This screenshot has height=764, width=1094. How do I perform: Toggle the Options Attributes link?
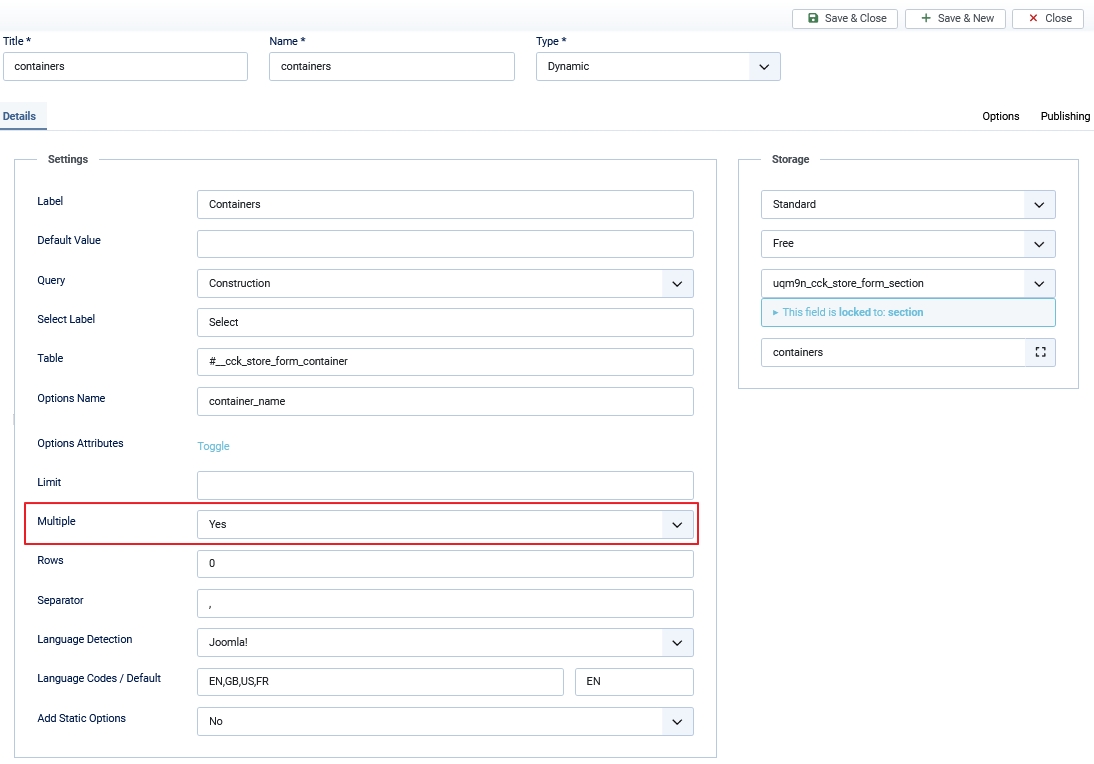213,446
